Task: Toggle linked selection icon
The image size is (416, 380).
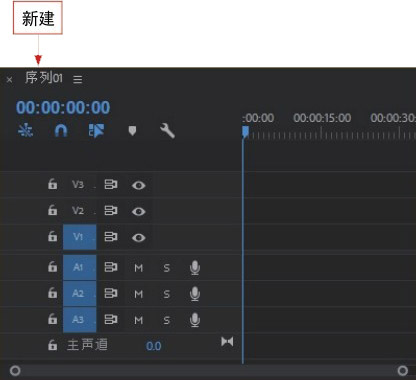Action: pos(96,131)
